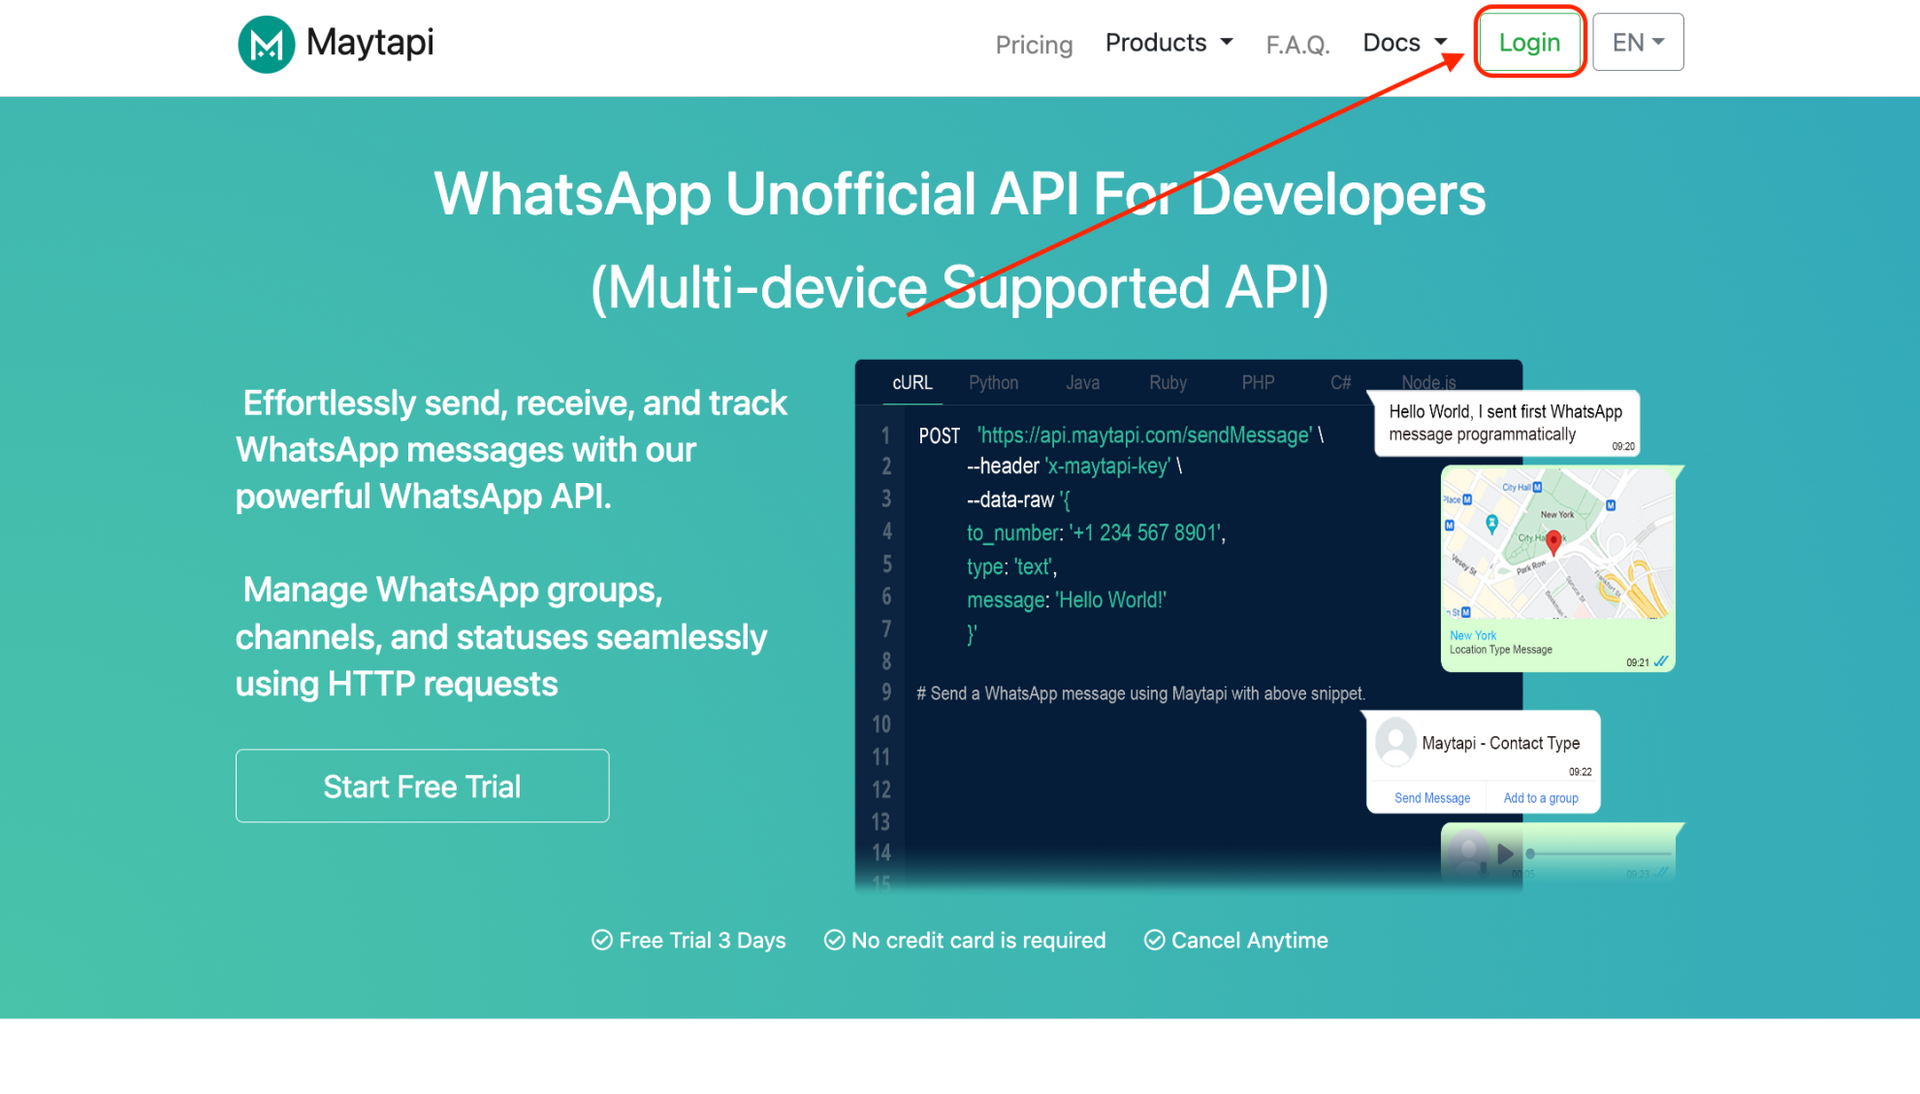Click Start Free Trial button
The width and height of the screenshot is (1920, 1094).
point(422,786)
